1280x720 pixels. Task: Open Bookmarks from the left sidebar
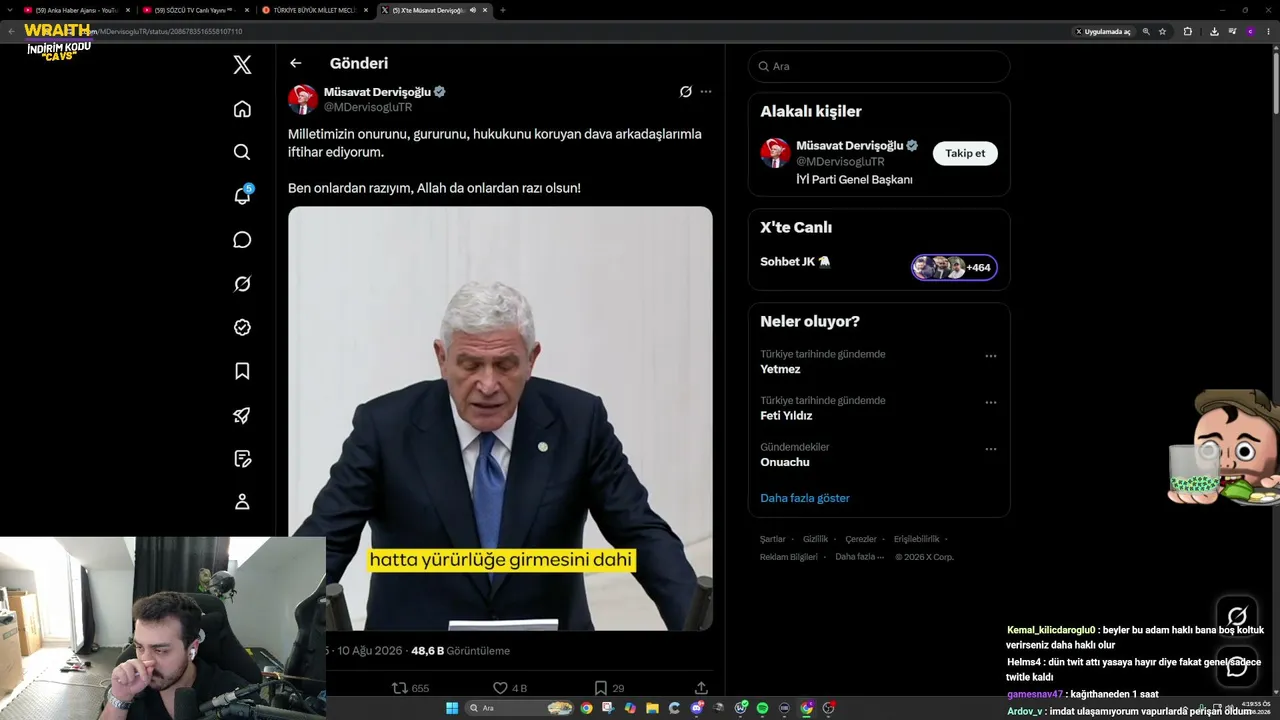point(242,371)
